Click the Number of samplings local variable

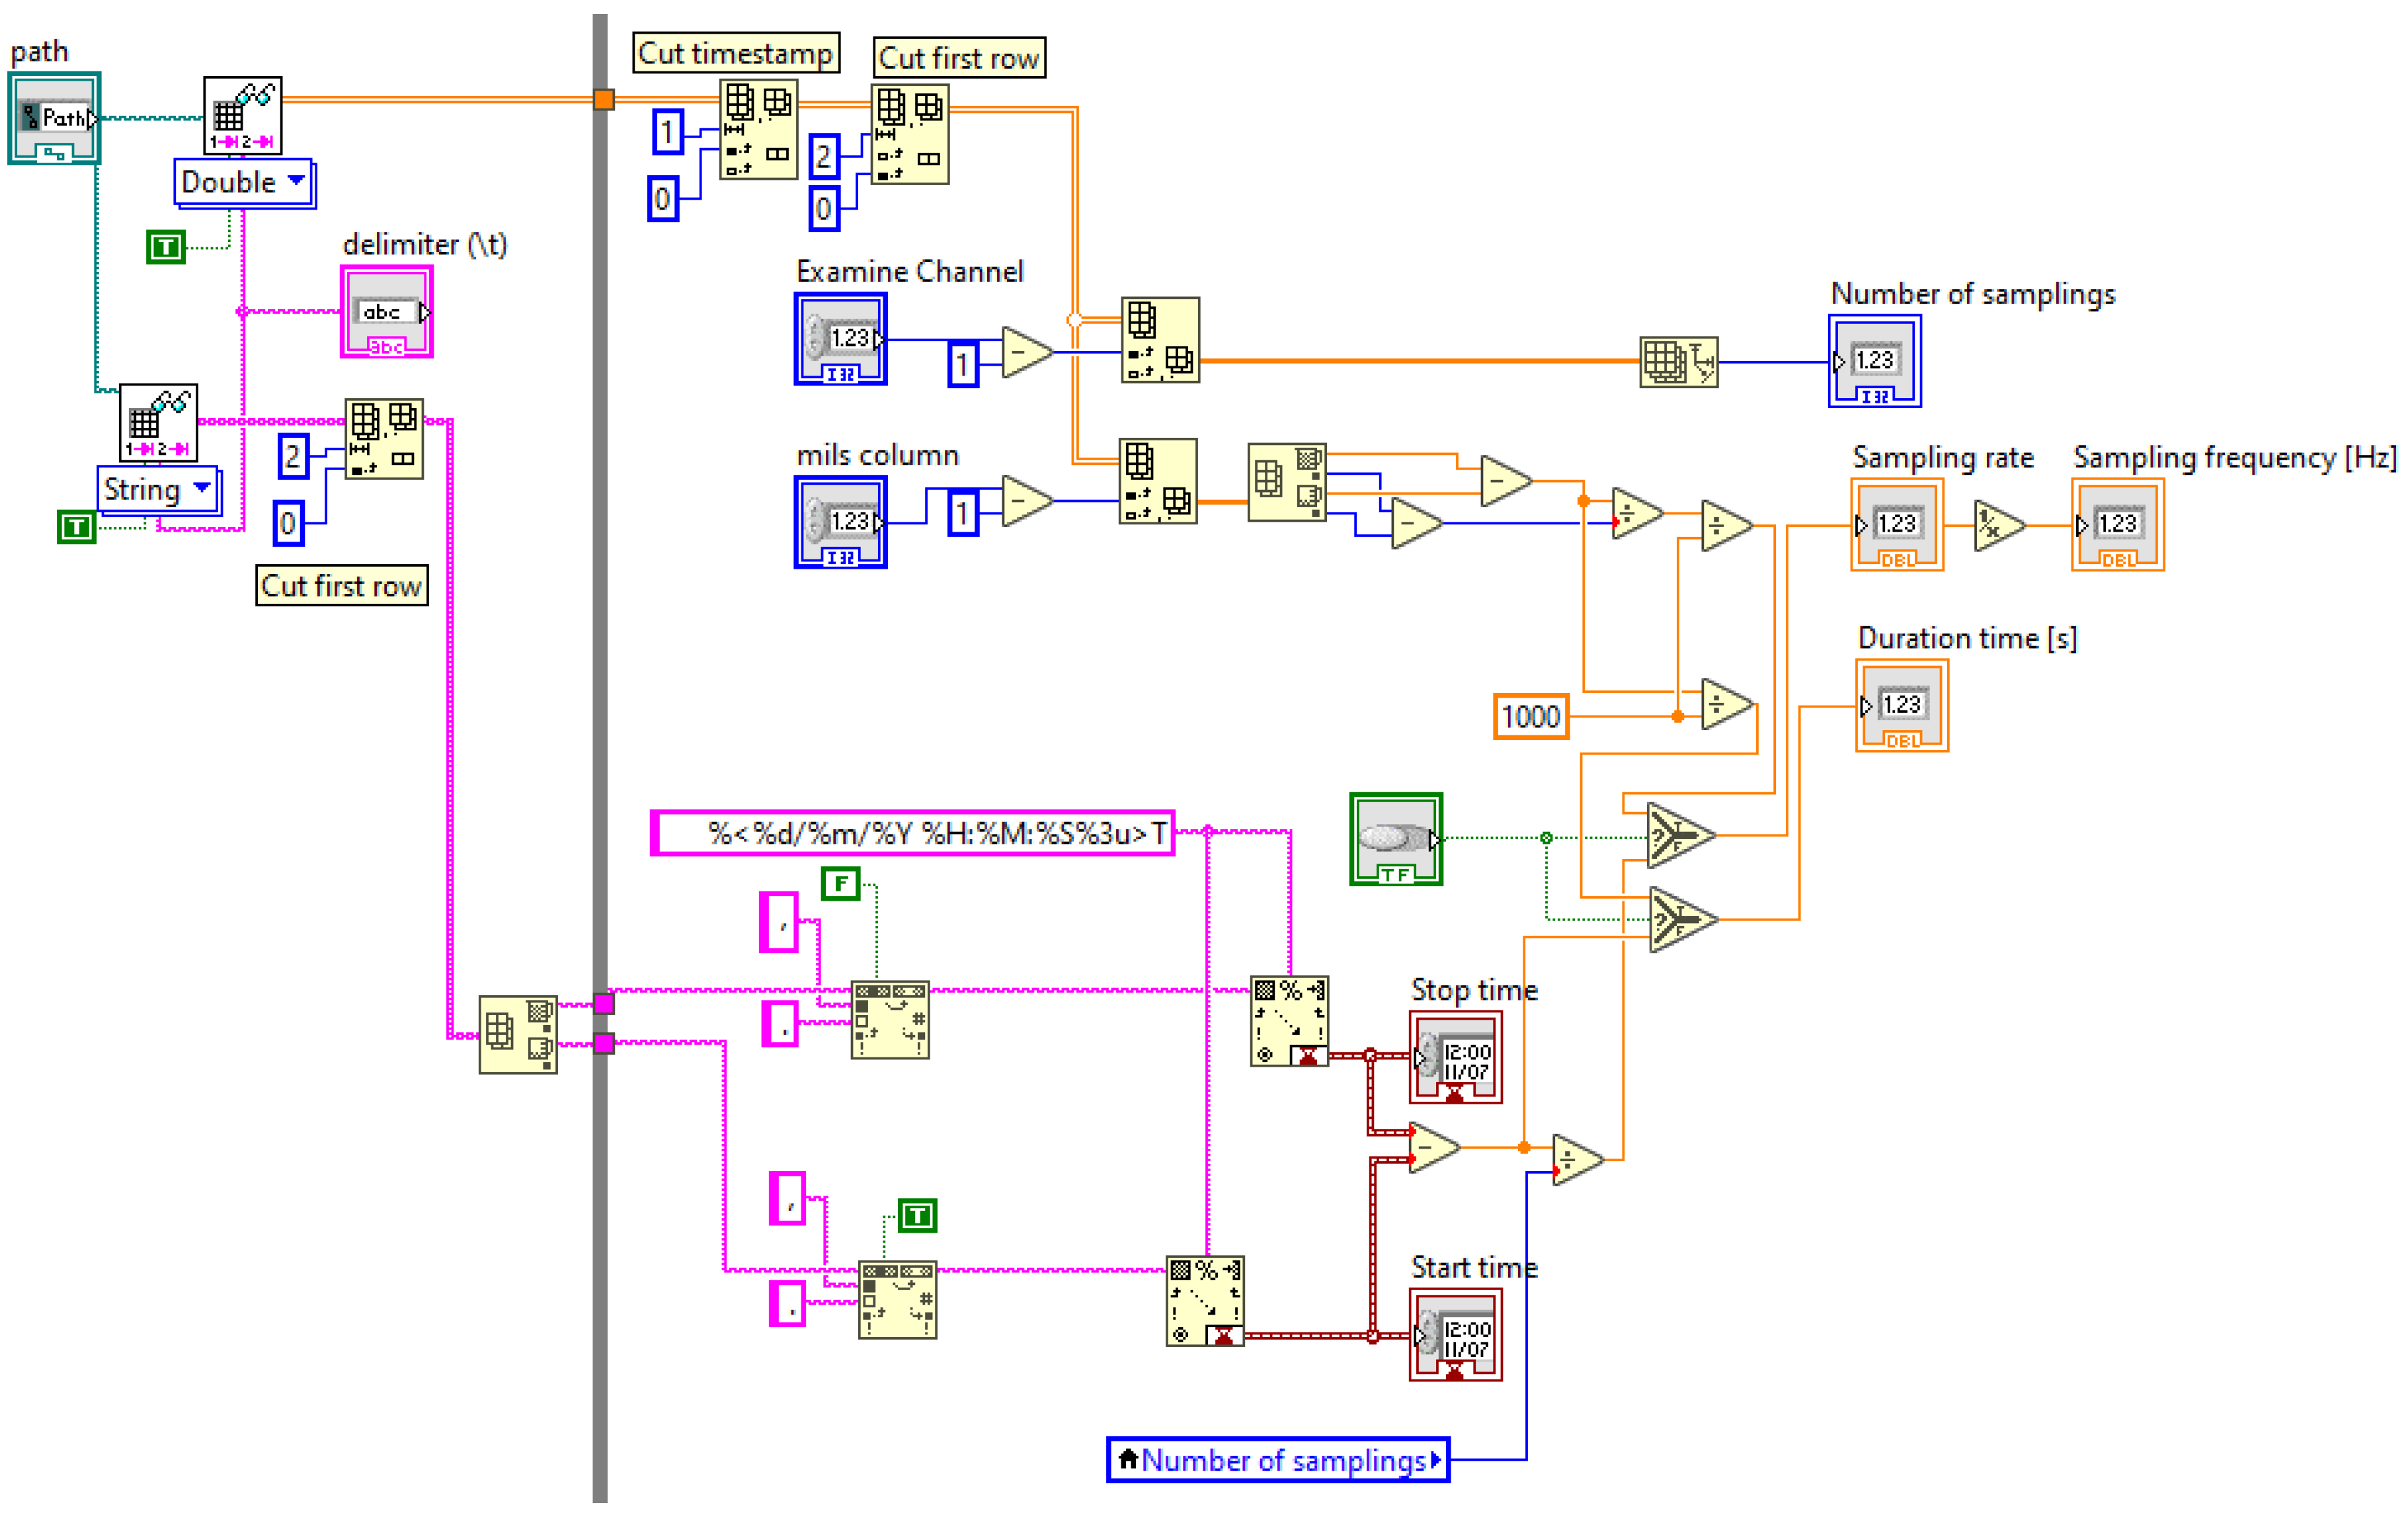(1278, 1460)
